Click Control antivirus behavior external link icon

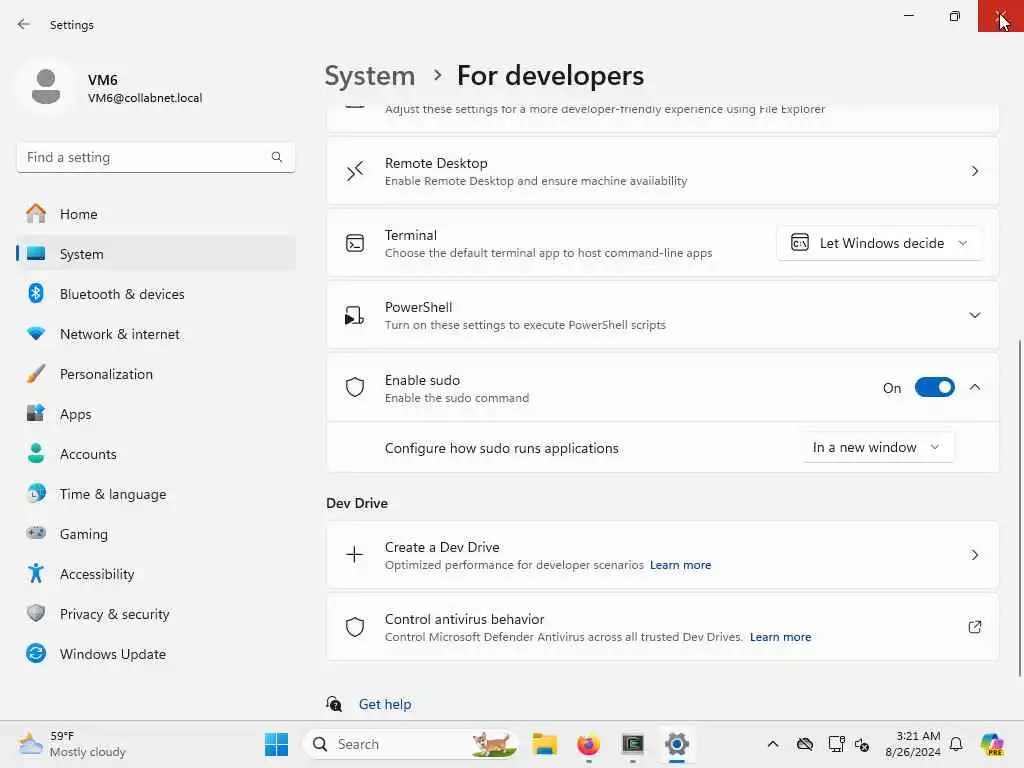click(974, 627)
